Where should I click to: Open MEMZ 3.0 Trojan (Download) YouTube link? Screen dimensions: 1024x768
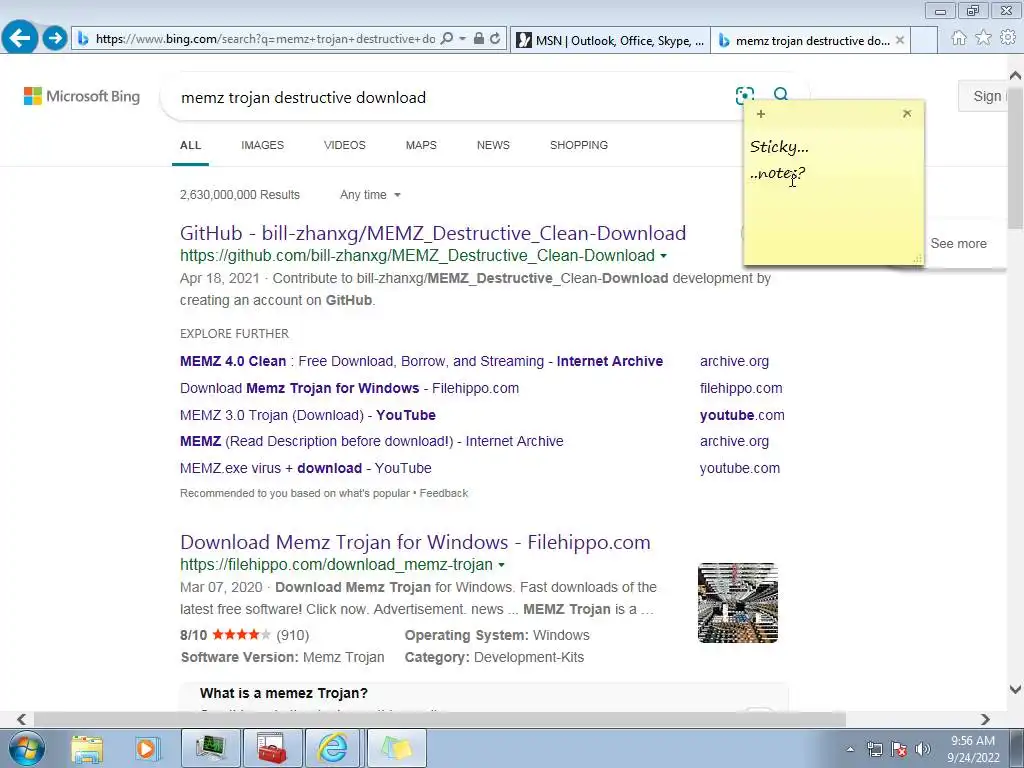[x=308, y=415]
